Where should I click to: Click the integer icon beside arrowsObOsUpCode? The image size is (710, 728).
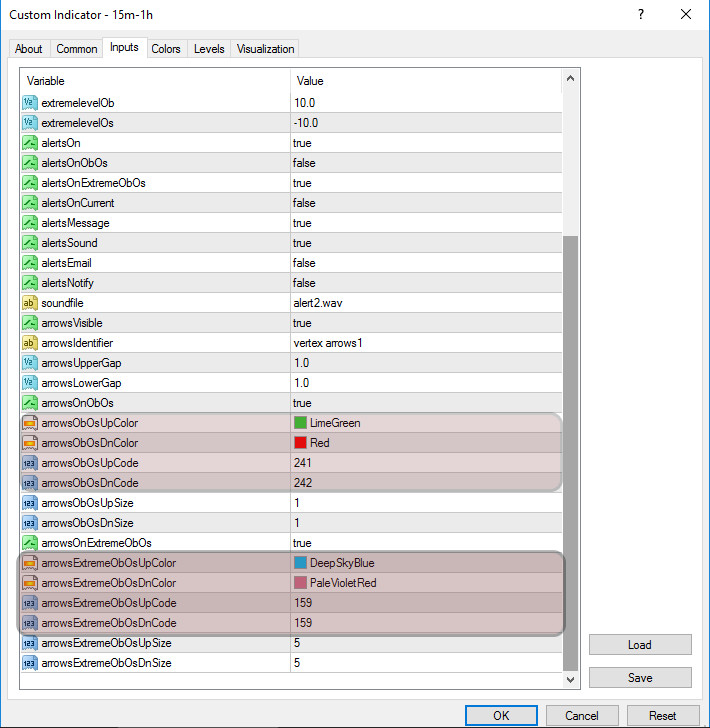29,463
